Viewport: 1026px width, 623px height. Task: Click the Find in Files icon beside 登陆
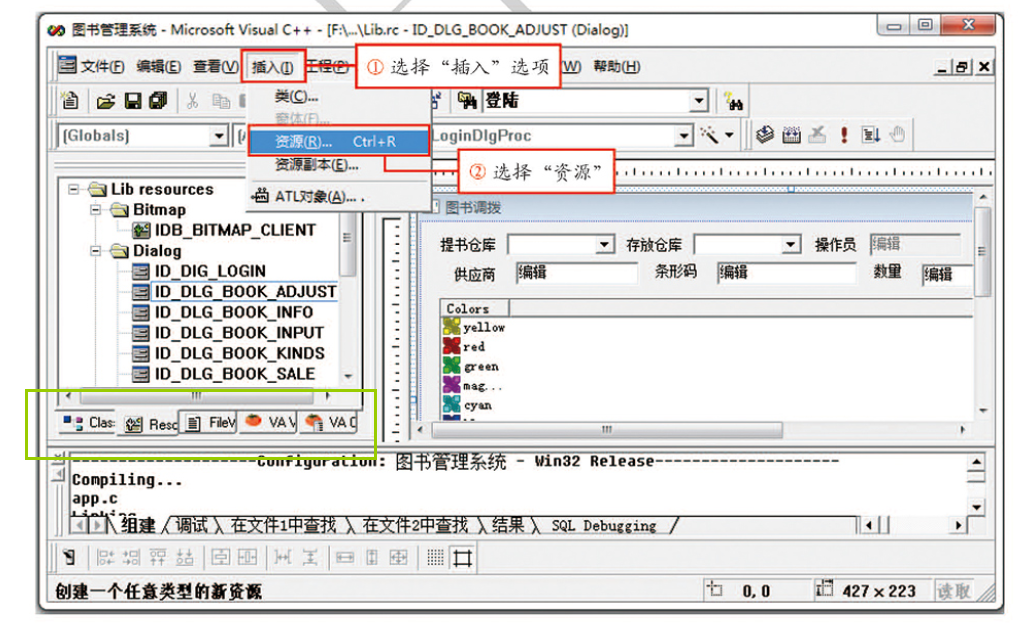[467, 100]
